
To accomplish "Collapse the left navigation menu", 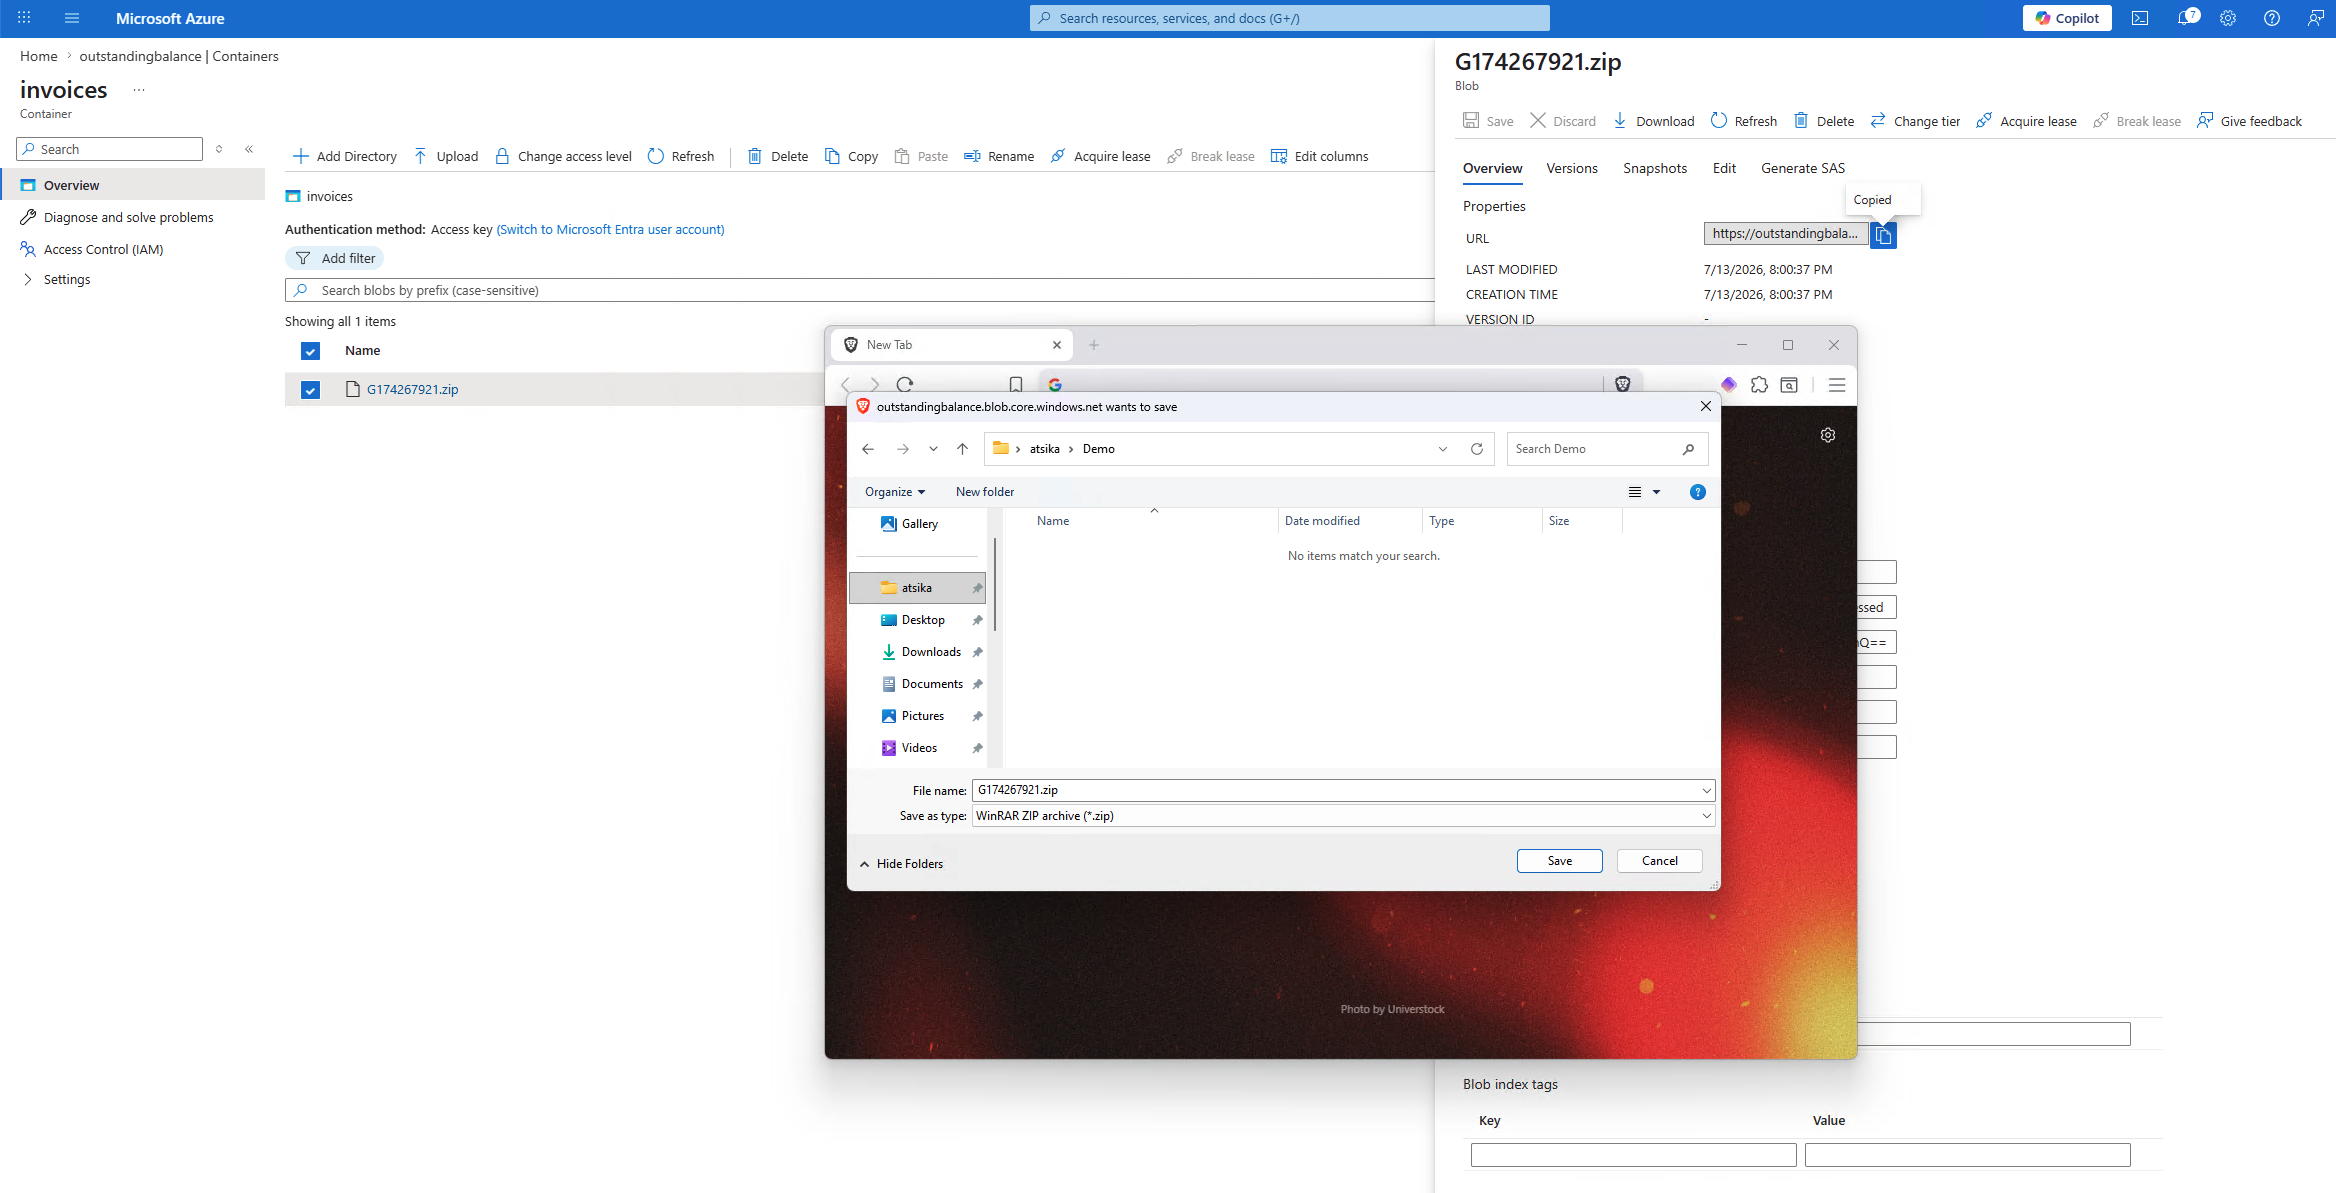I will click(x=249, y=149).
